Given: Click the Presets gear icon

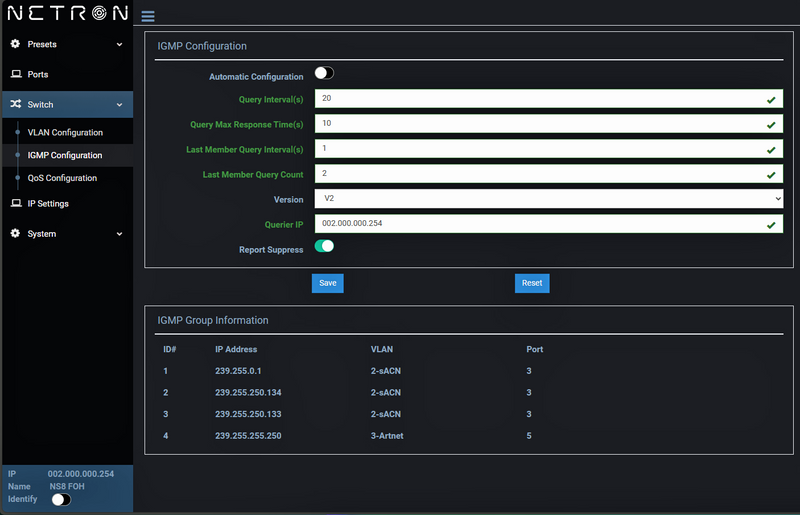Looking at the screenshot, I should [x=16, y=44].
